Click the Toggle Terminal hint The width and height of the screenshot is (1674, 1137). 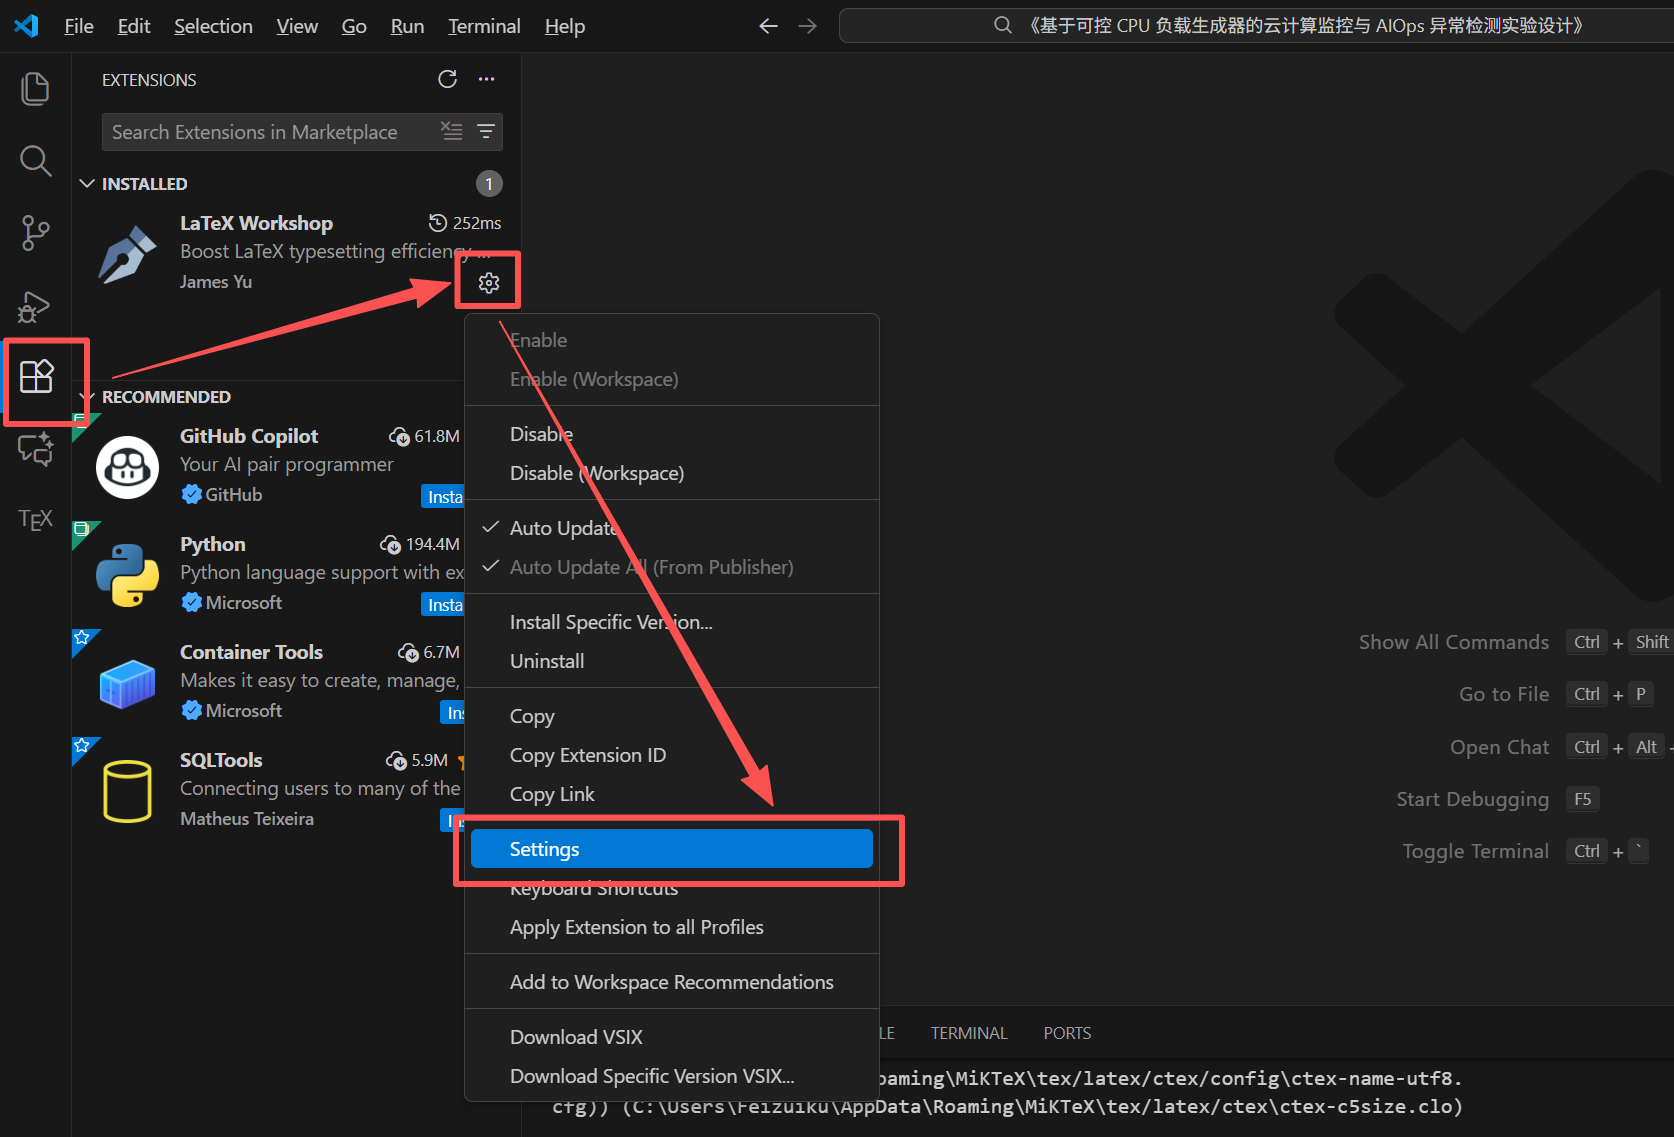point(1475,851)
